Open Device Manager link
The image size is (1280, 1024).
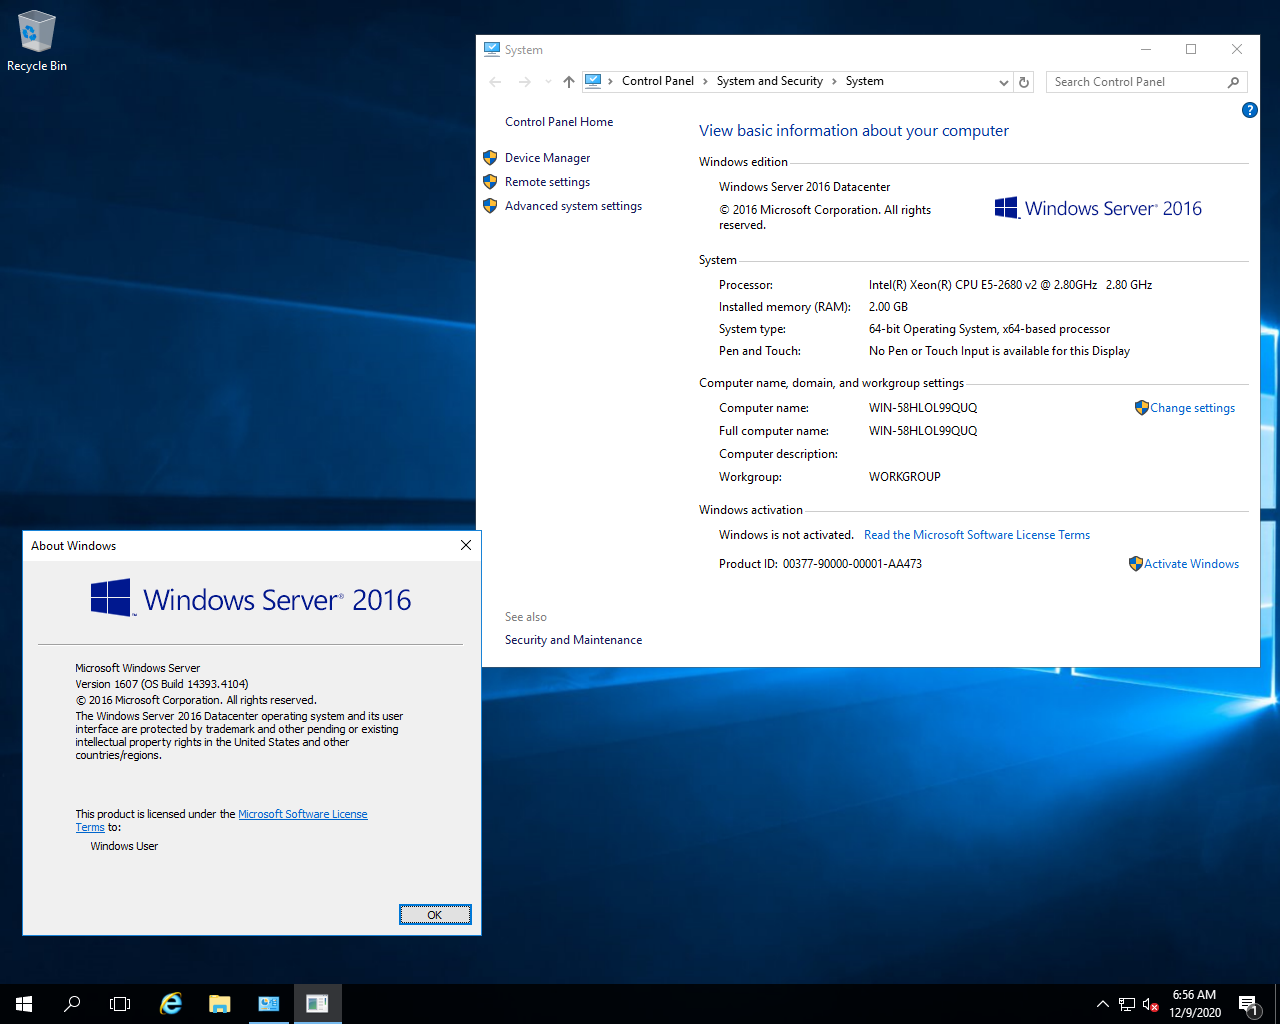point(547,158)
